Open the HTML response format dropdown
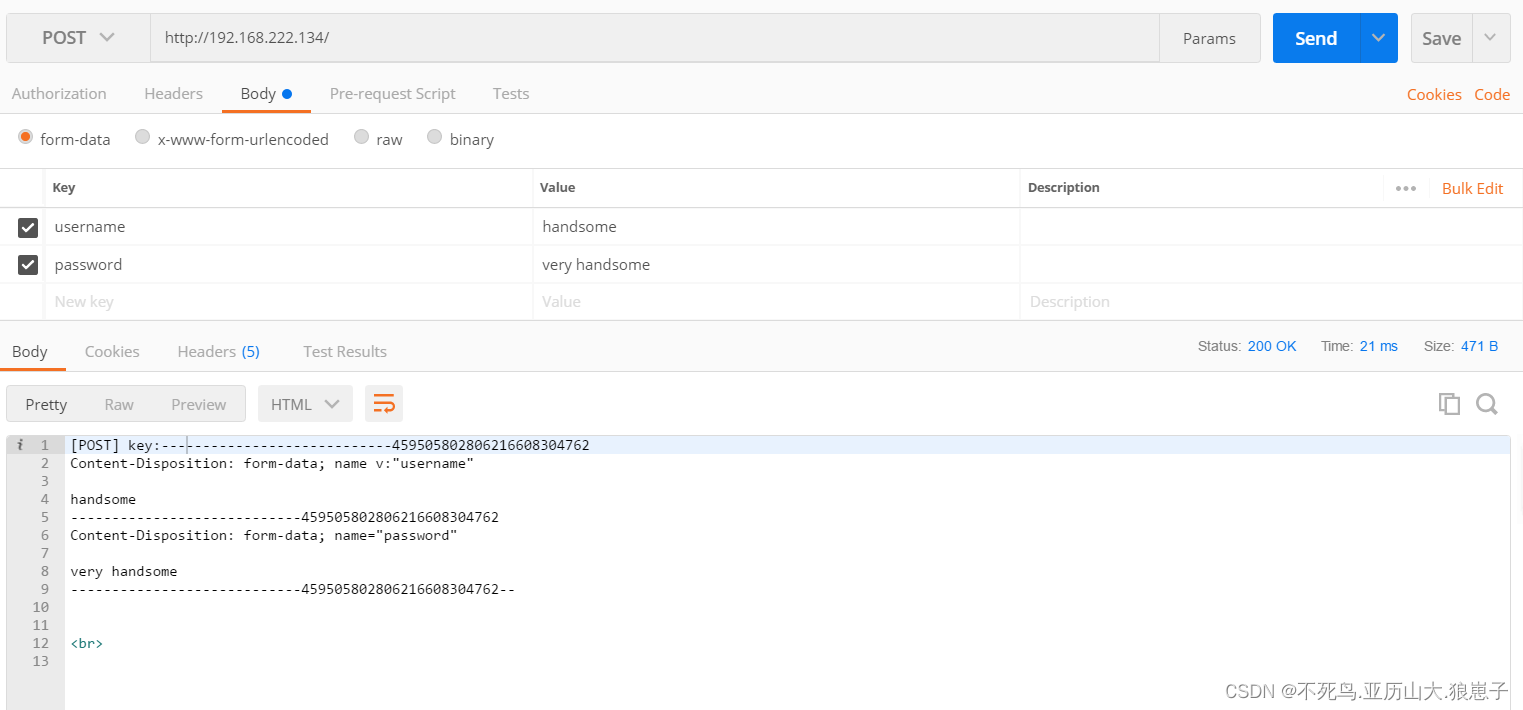Screen dimensions: 1523x710 305,403
